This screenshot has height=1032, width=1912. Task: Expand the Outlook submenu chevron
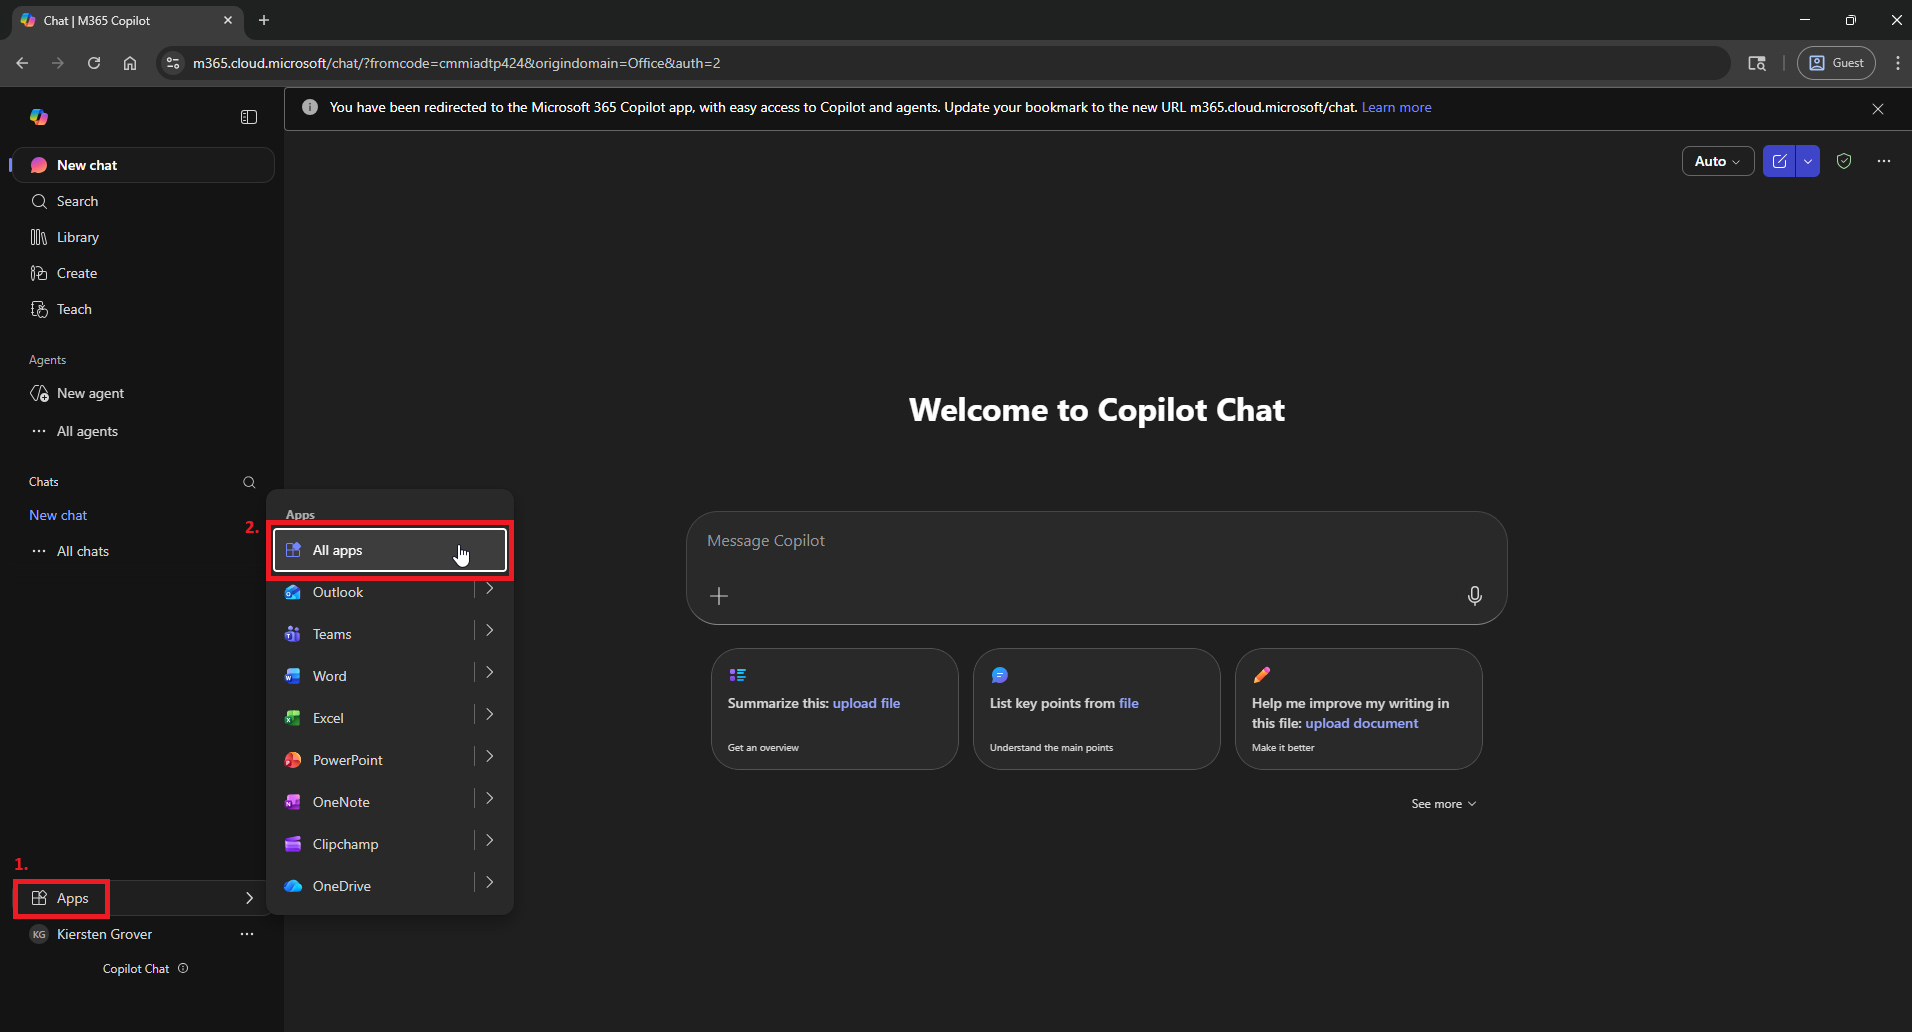point(489,589)
